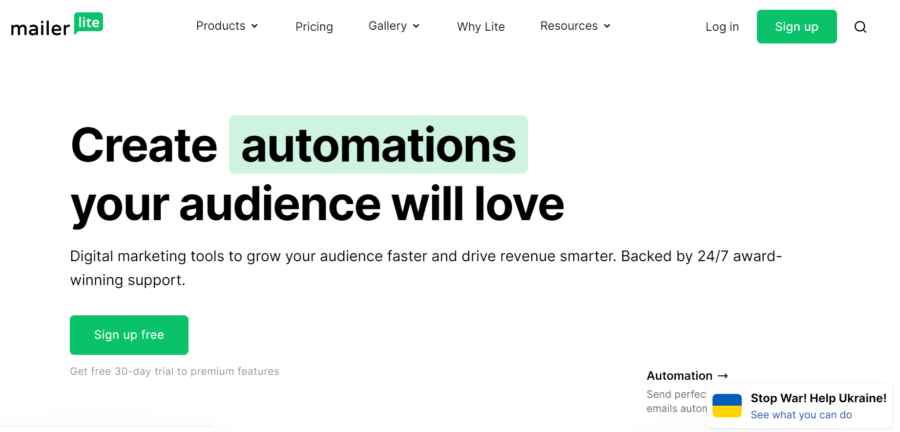This screenshot has width=900, height=432.
Task: Open the Gallery menu item
Action: tap(394, 26)
